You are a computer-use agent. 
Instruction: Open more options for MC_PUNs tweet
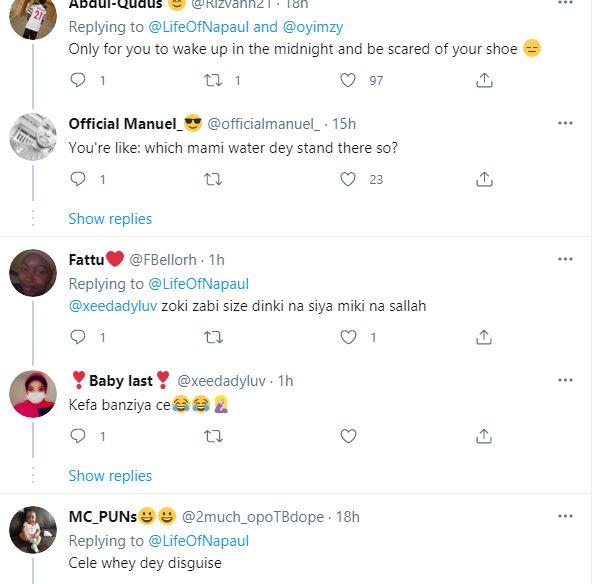(x=565, y=516)
